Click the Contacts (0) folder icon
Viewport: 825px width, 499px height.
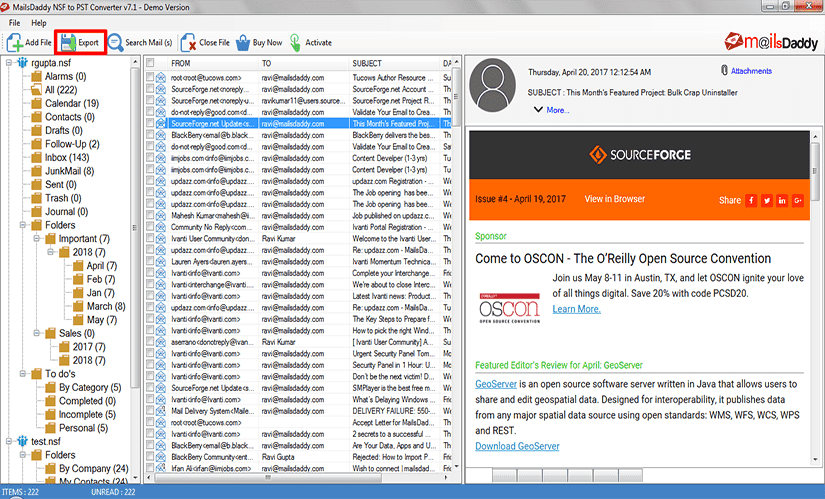tap(36, 117)
